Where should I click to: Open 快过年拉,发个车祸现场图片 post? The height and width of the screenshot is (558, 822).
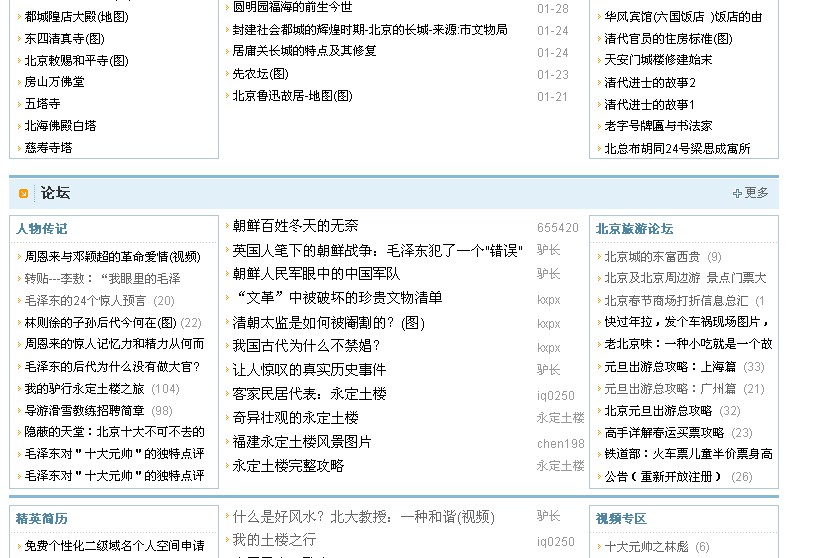pos(687,321)
